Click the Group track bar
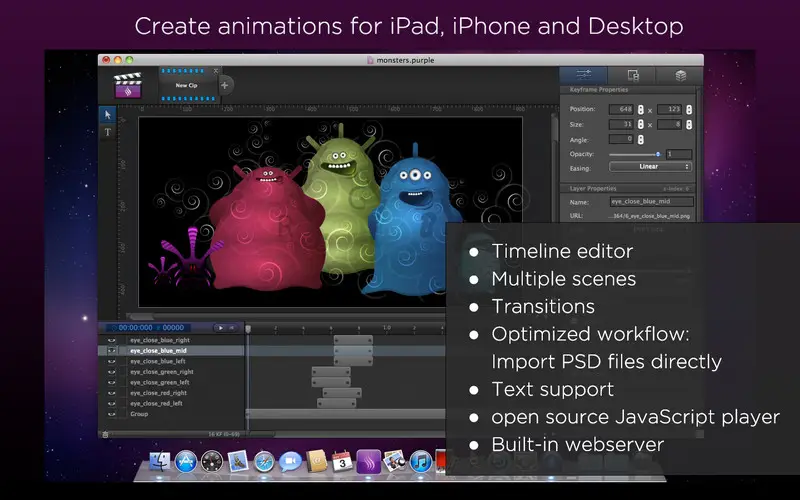800x500 pixels. [x=346, y=414]
